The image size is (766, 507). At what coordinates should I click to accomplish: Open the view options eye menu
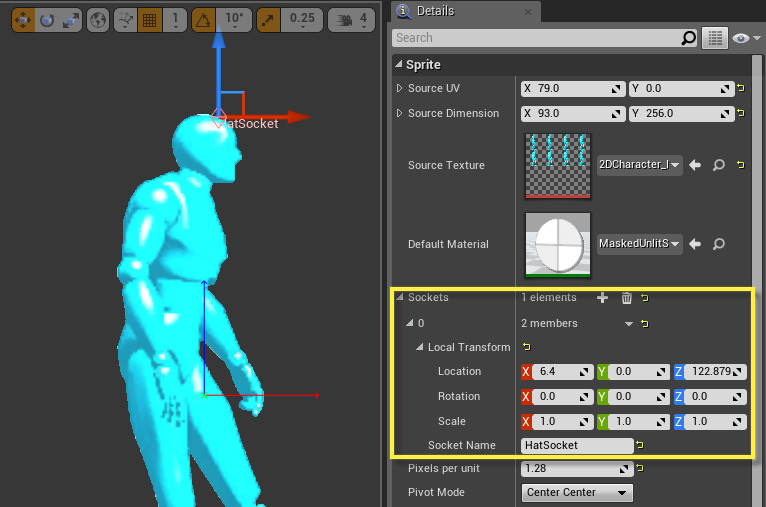click(743, 38)
